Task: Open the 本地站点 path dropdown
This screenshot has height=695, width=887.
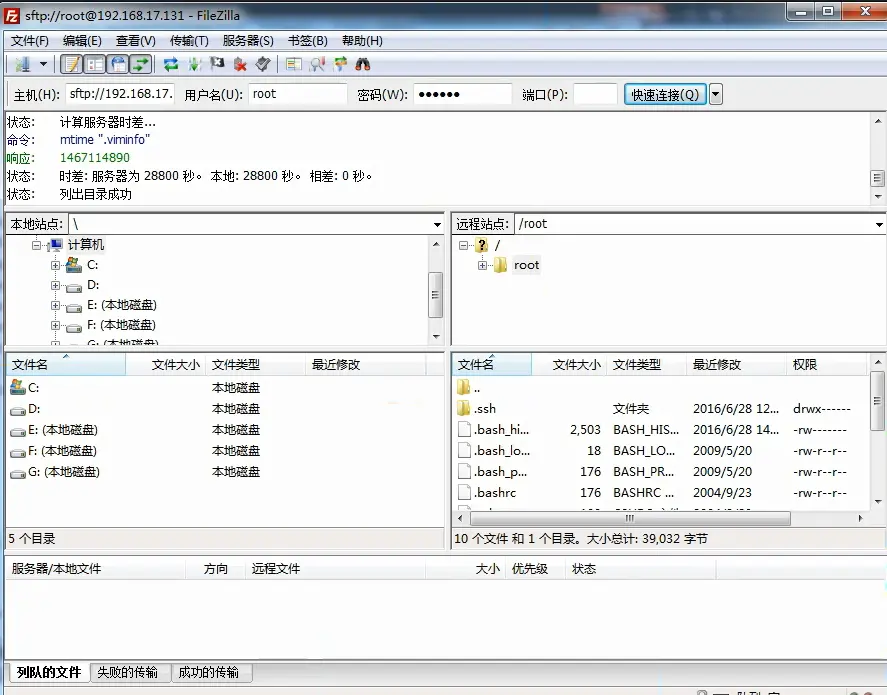Action: click(x=437, y=225)
